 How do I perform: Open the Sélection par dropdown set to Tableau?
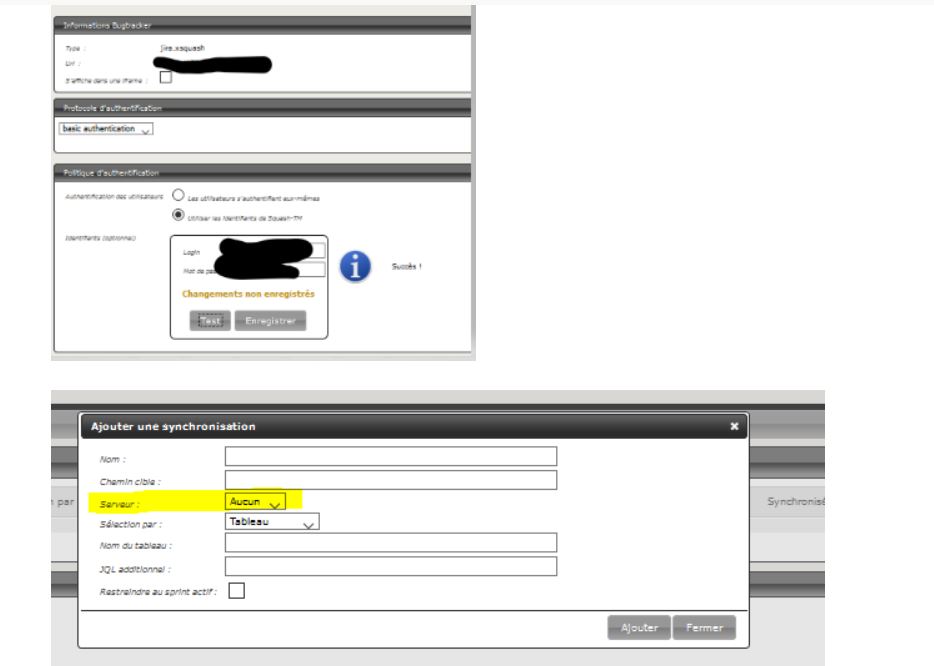coord(272,521)
